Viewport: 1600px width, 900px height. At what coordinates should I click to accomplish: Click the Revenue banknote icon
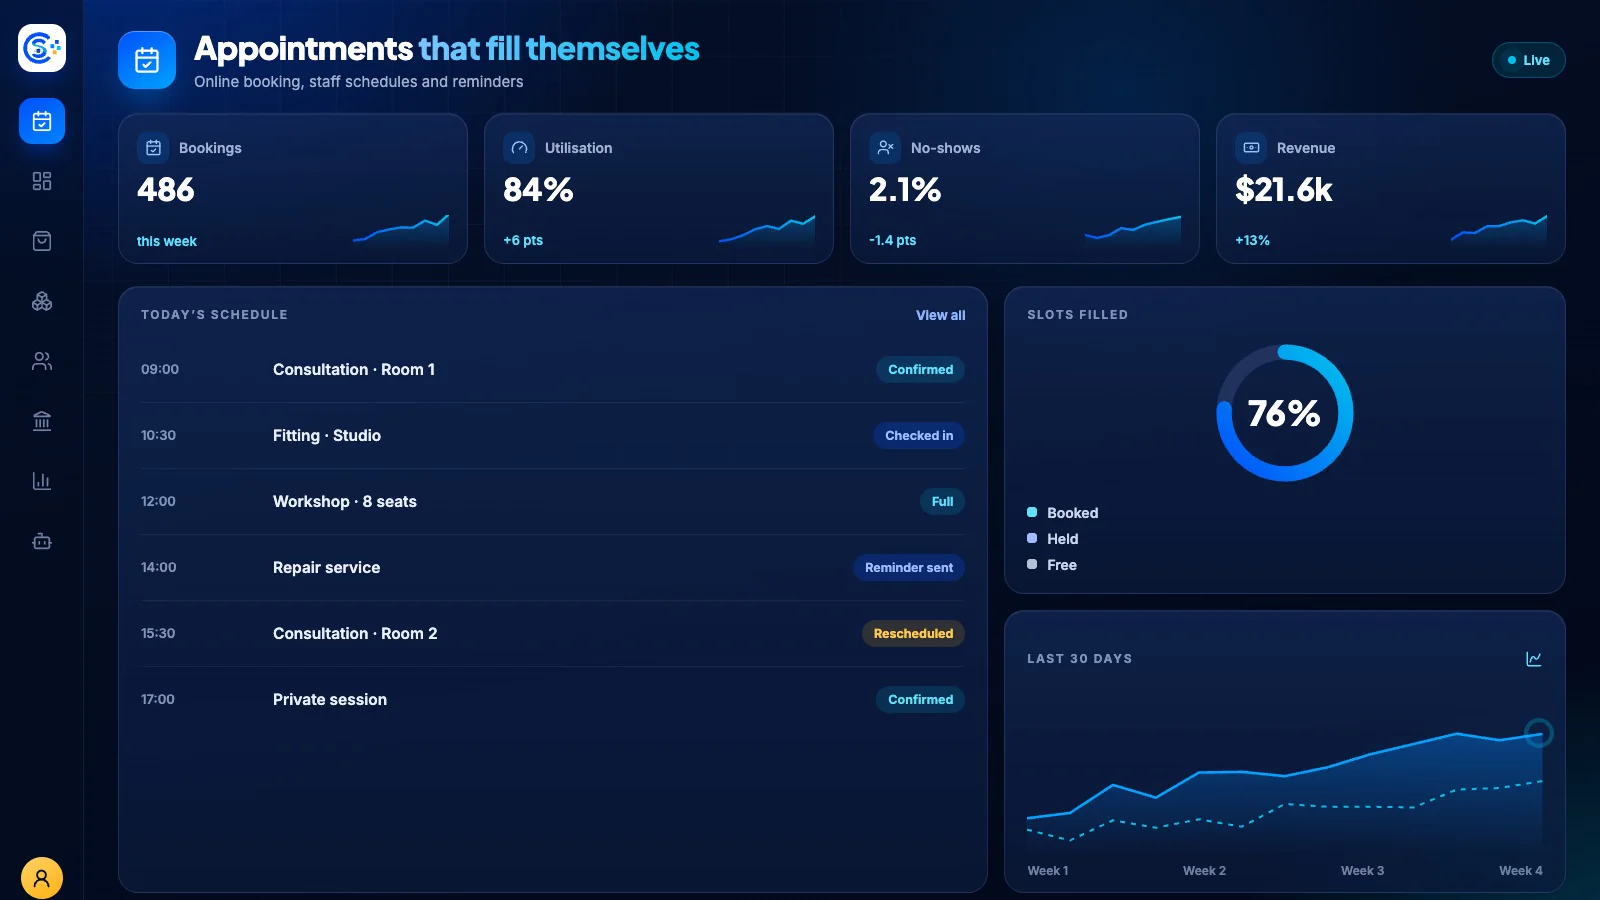pyautogui.click(x=1251, y=148)
